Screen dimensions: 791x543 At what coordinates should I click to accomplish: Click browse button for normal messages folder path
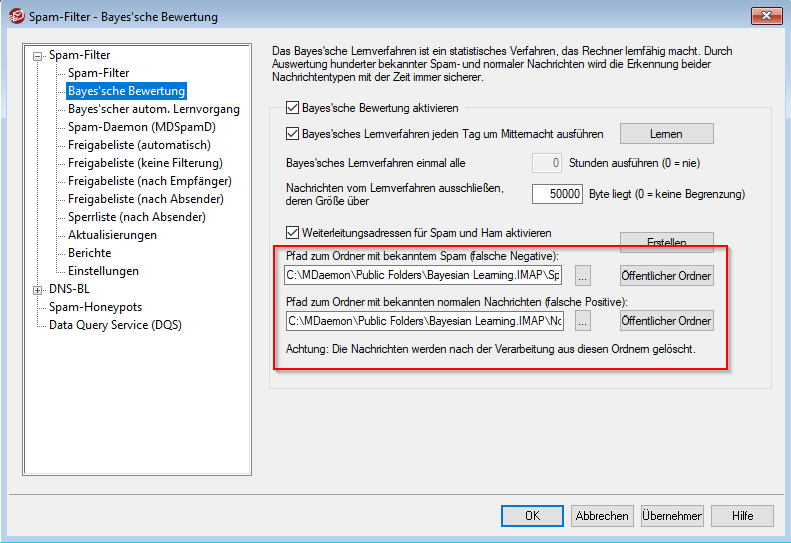[583, 321]
